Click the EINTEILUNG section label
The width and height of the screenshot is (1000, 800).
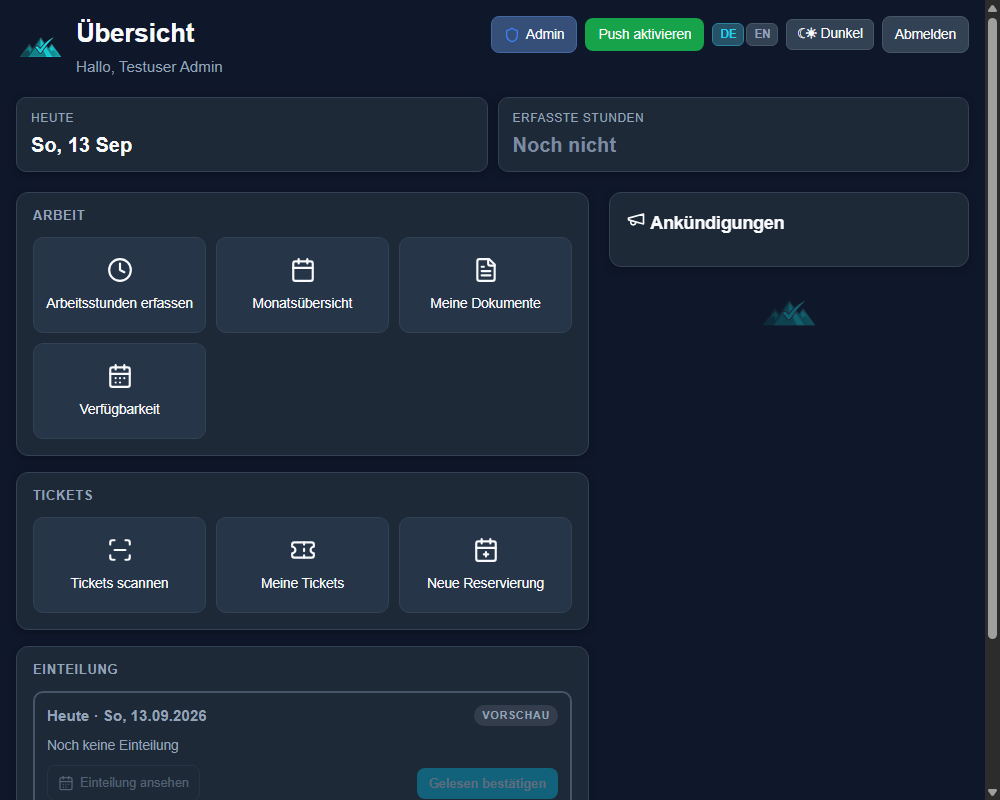(75, 669)
